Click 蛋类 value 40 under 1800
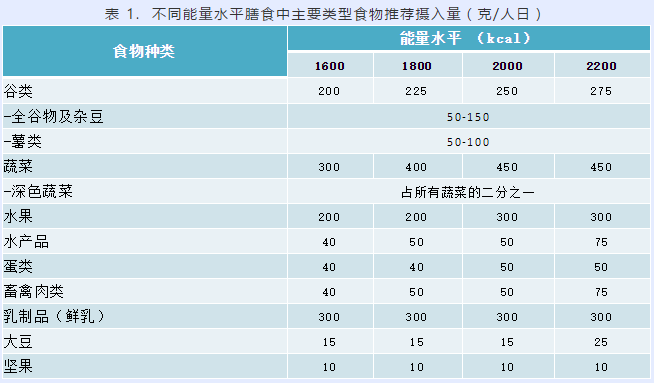Image resolution: width=654 pixels, height=383 pixels. (416, 267)
